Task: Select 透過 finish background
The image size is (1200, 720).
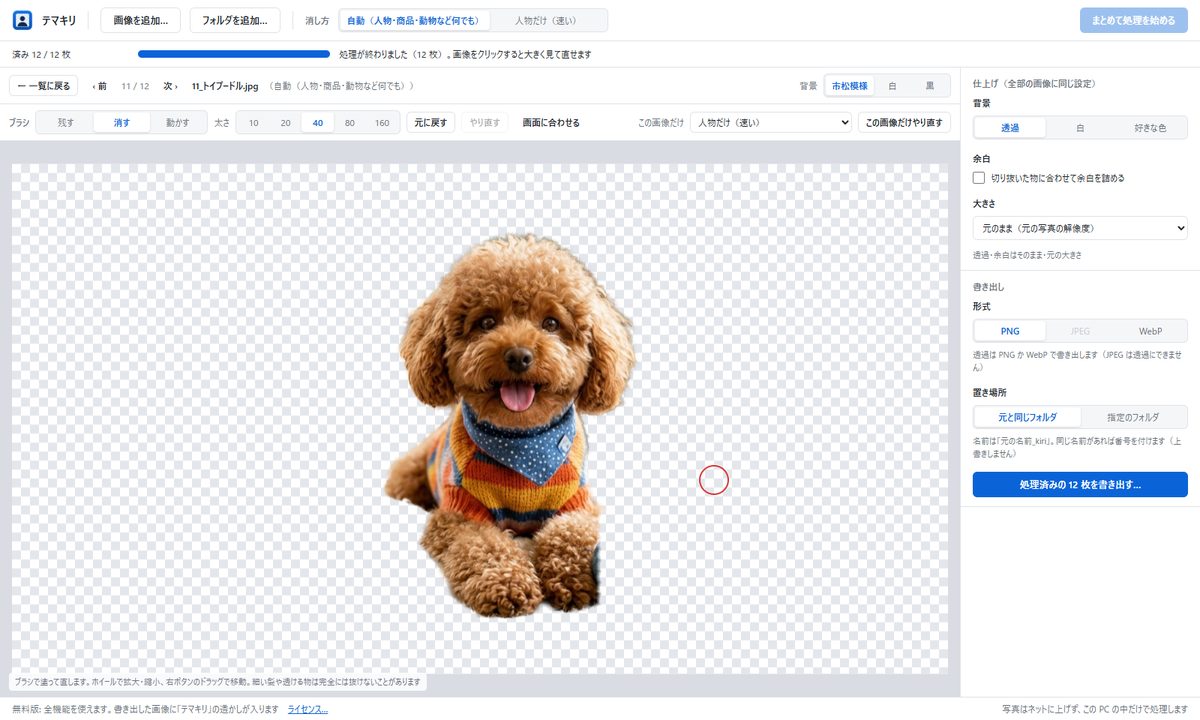Action: (x=1010, y=128)
